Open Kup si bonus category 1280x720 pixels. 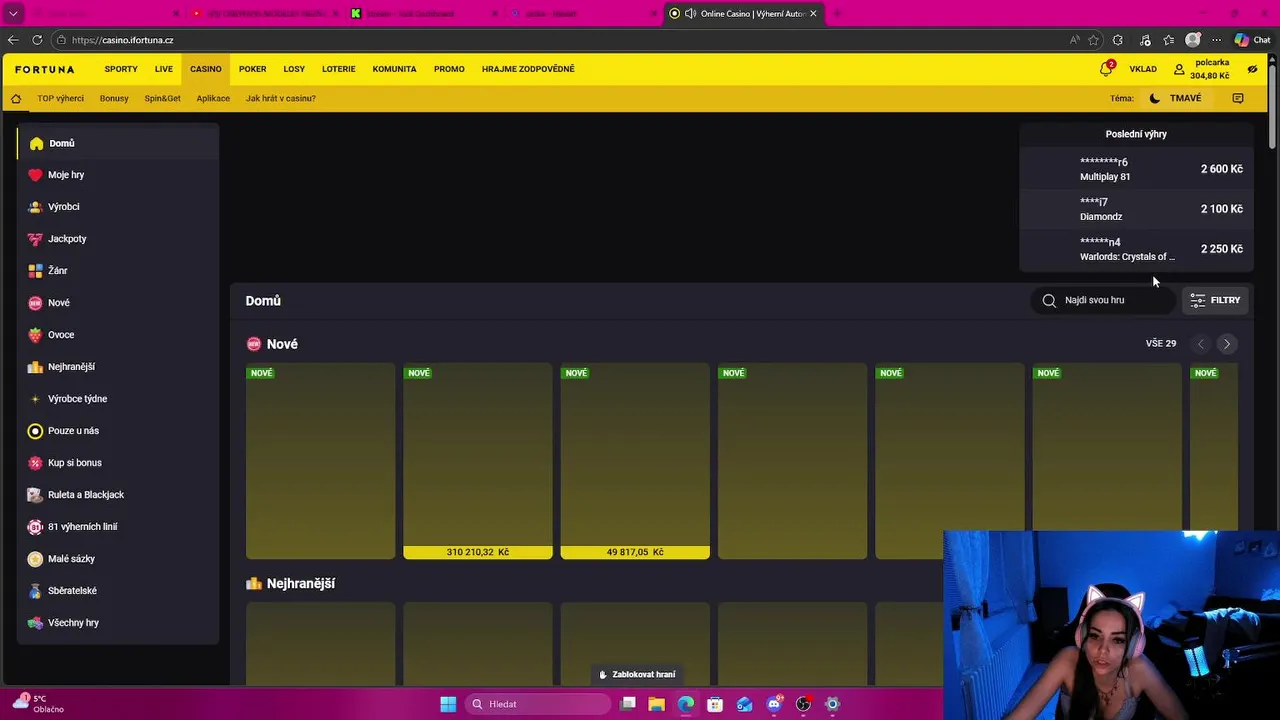118,463
